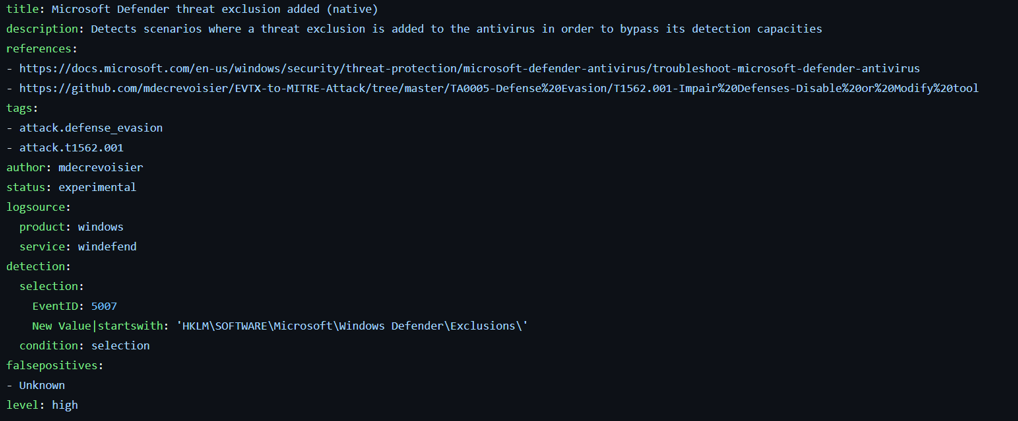
Task: Select the attack.t1562.001 tag
Action: point(71,148)
